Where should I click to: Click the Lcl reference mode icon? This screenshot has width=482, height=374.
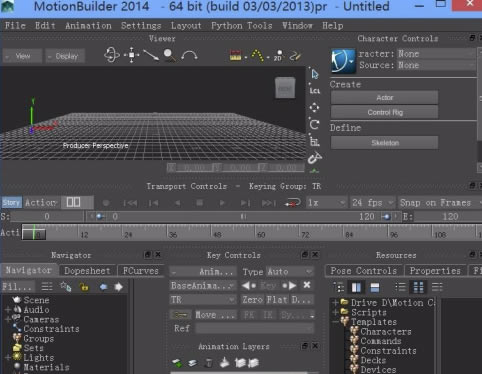click(x=314, y=90)
